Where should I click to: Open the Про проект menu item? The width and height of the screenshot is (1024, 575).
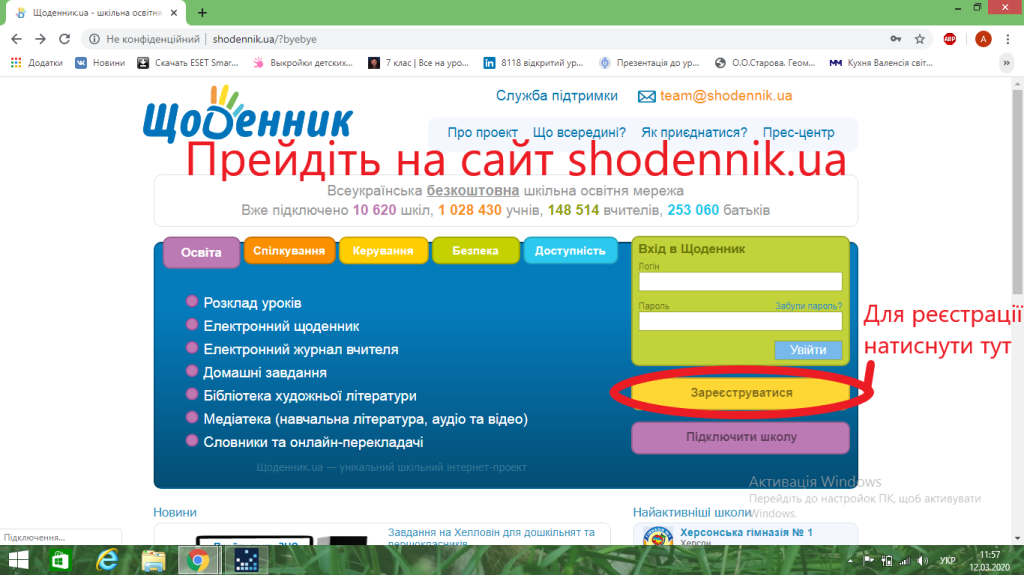tap(482, 133)
